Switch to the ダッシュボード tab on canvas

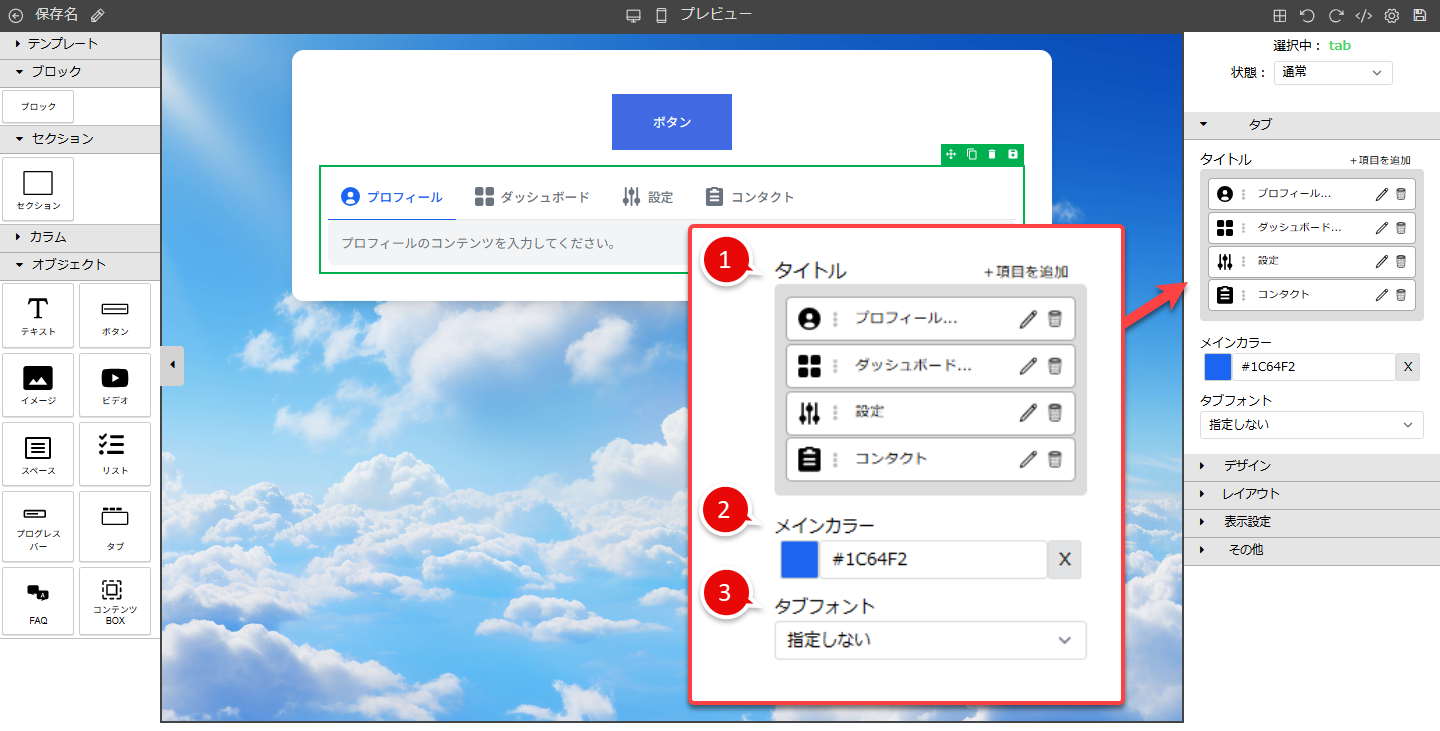click(x=532, y=197)
